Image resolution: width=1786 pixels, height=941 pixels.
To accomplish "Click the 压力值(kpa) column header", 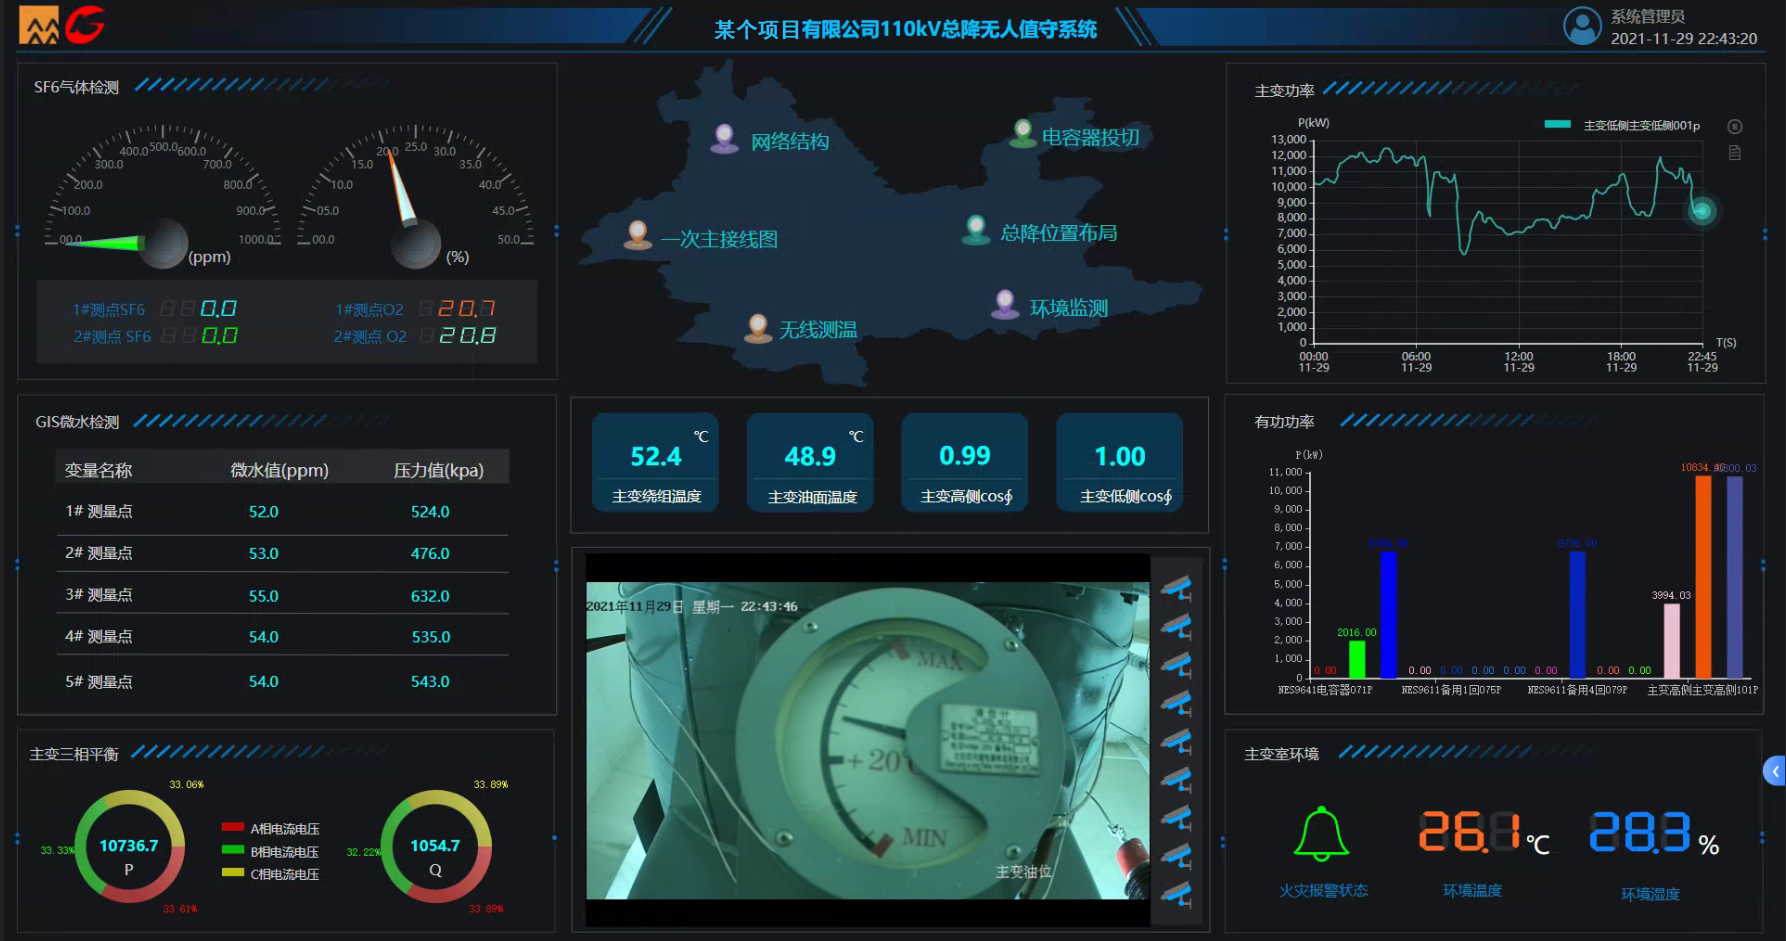I will point(438,470).
